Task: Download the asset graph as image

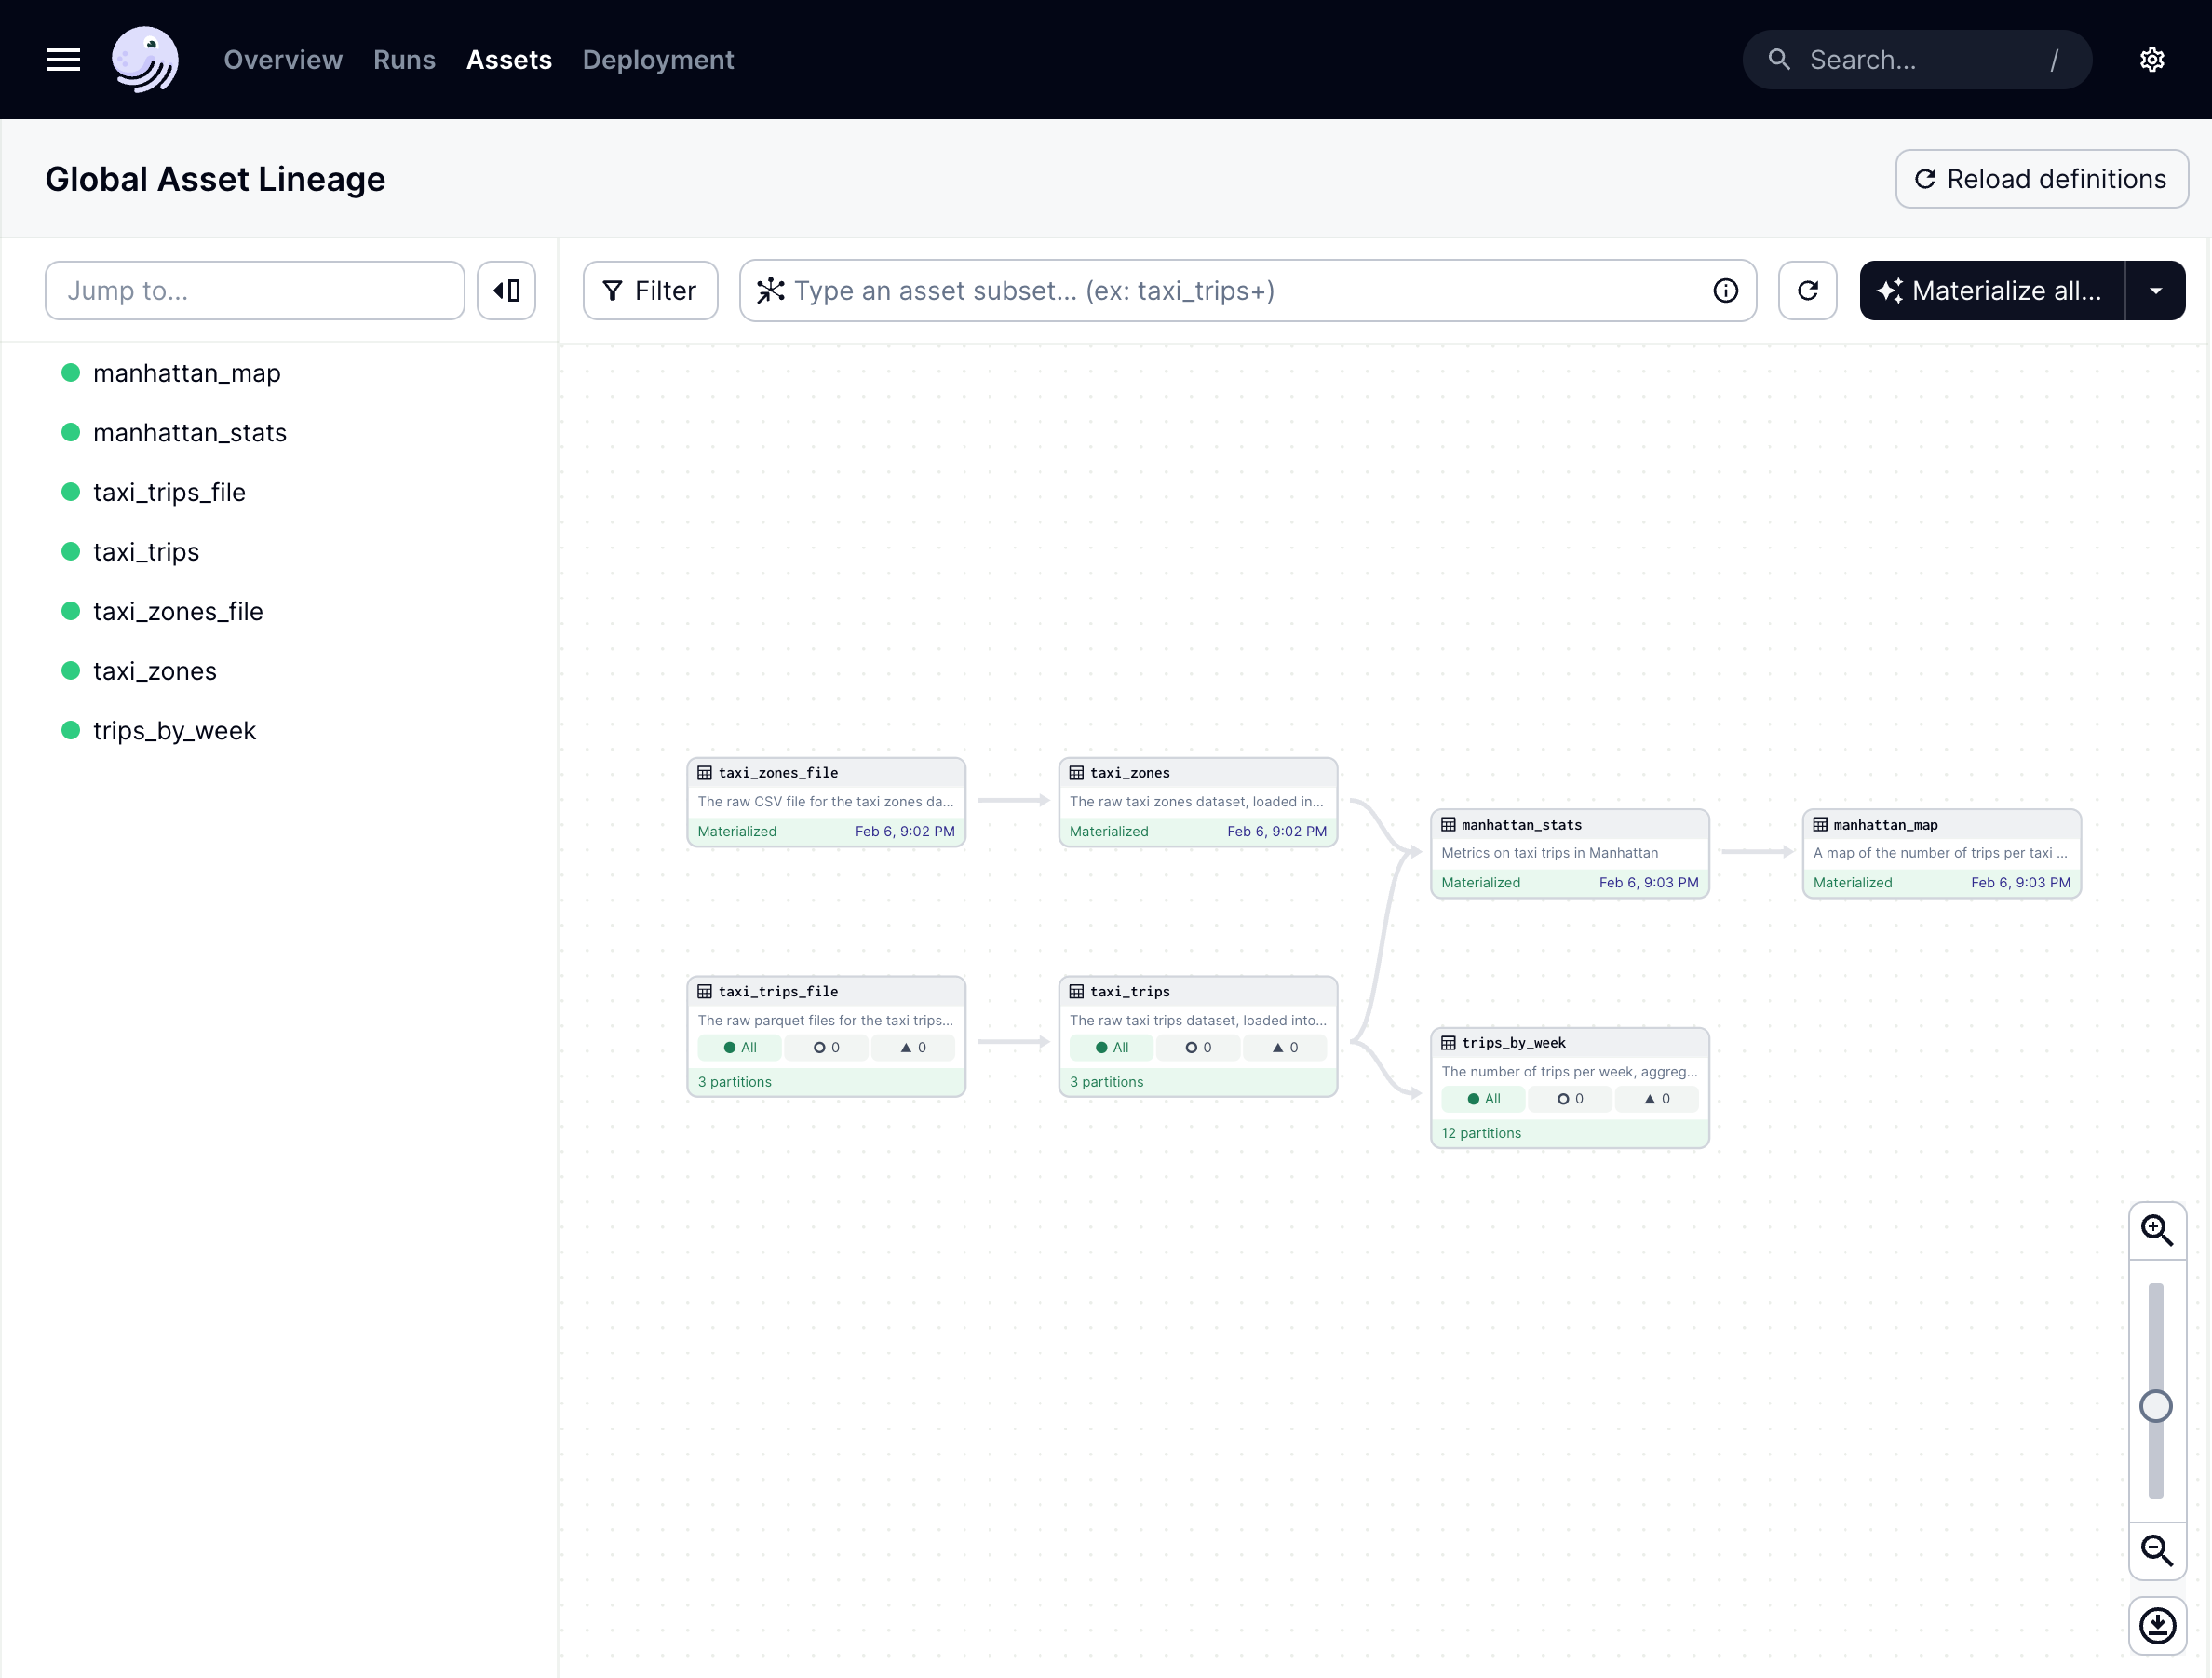Action: (2157, 1626)
